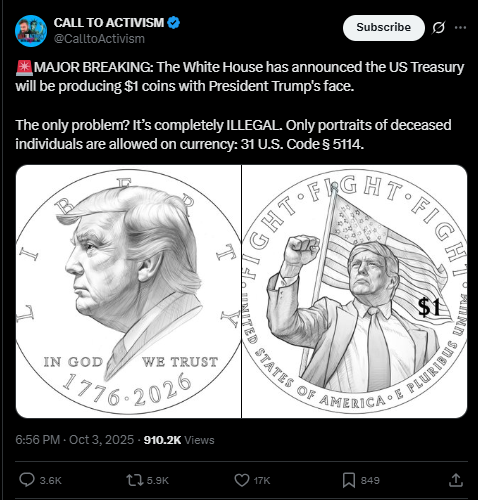Open the Grok explain-post icon

439,28
